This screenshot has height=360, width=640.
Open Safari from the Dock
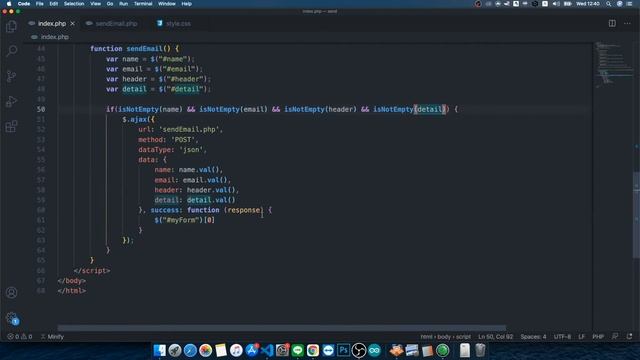coord(190,350)
